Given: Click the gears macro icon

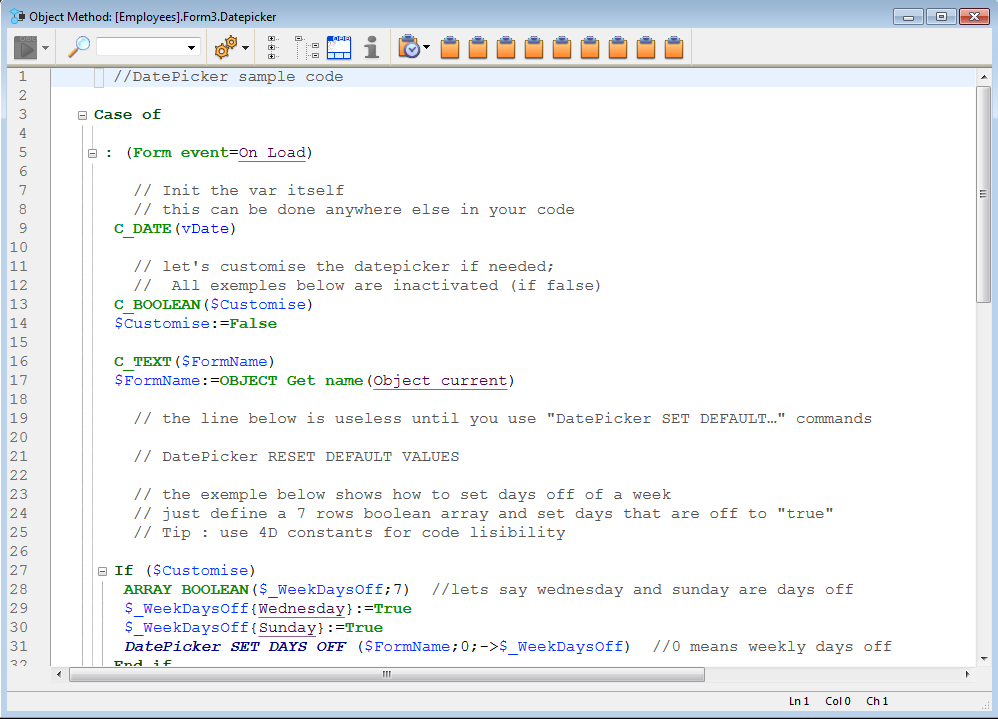Looking at the screenshot, I should [x=226, y=47].
